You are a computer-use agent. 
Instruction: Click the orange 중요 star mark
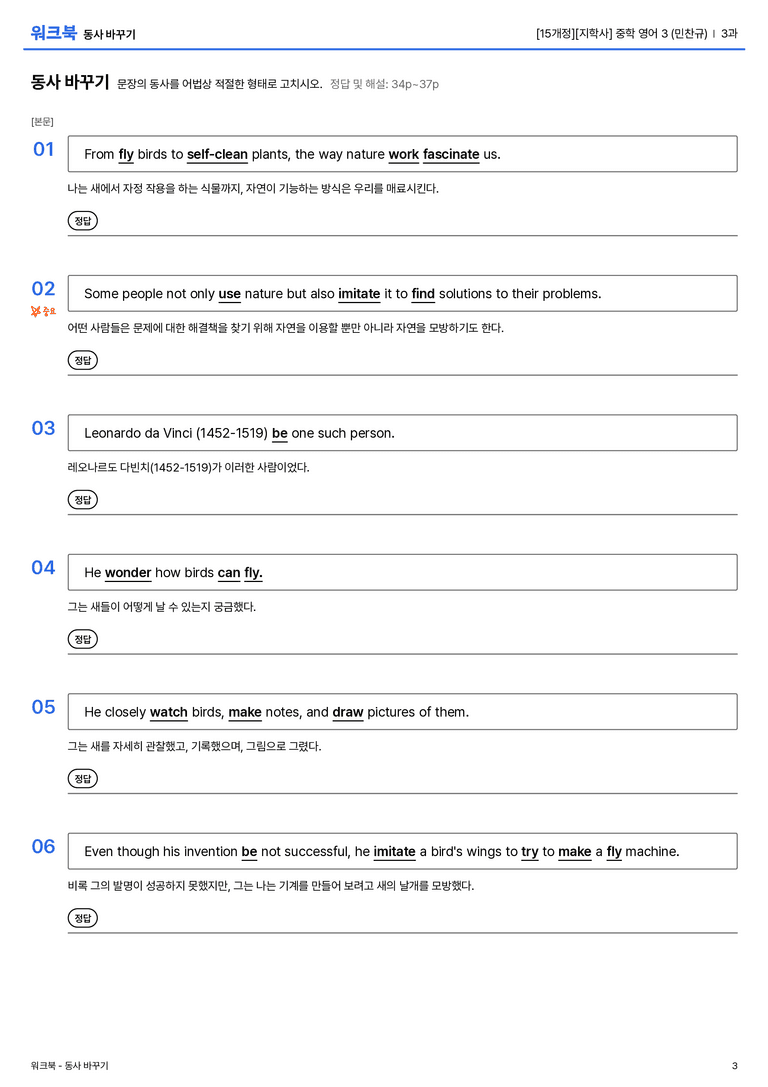point(43,311)
